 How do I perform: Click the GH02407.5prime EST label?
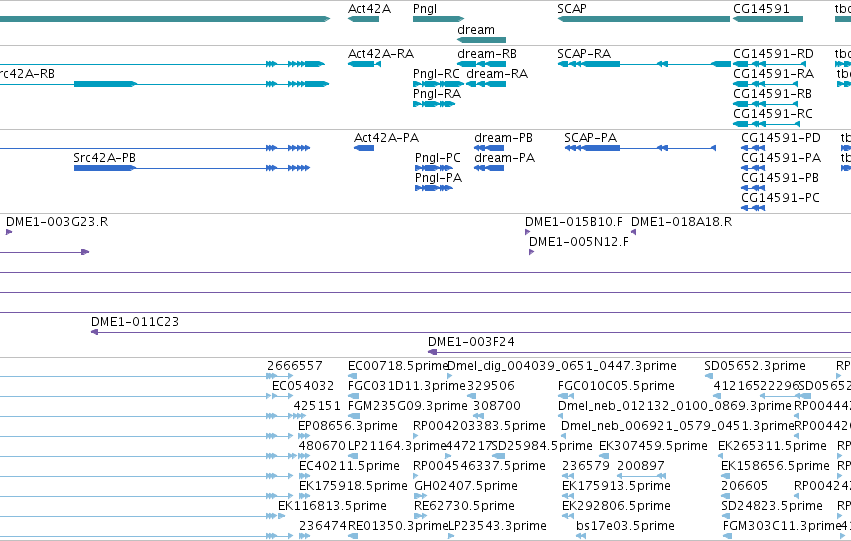click(466, 486)
